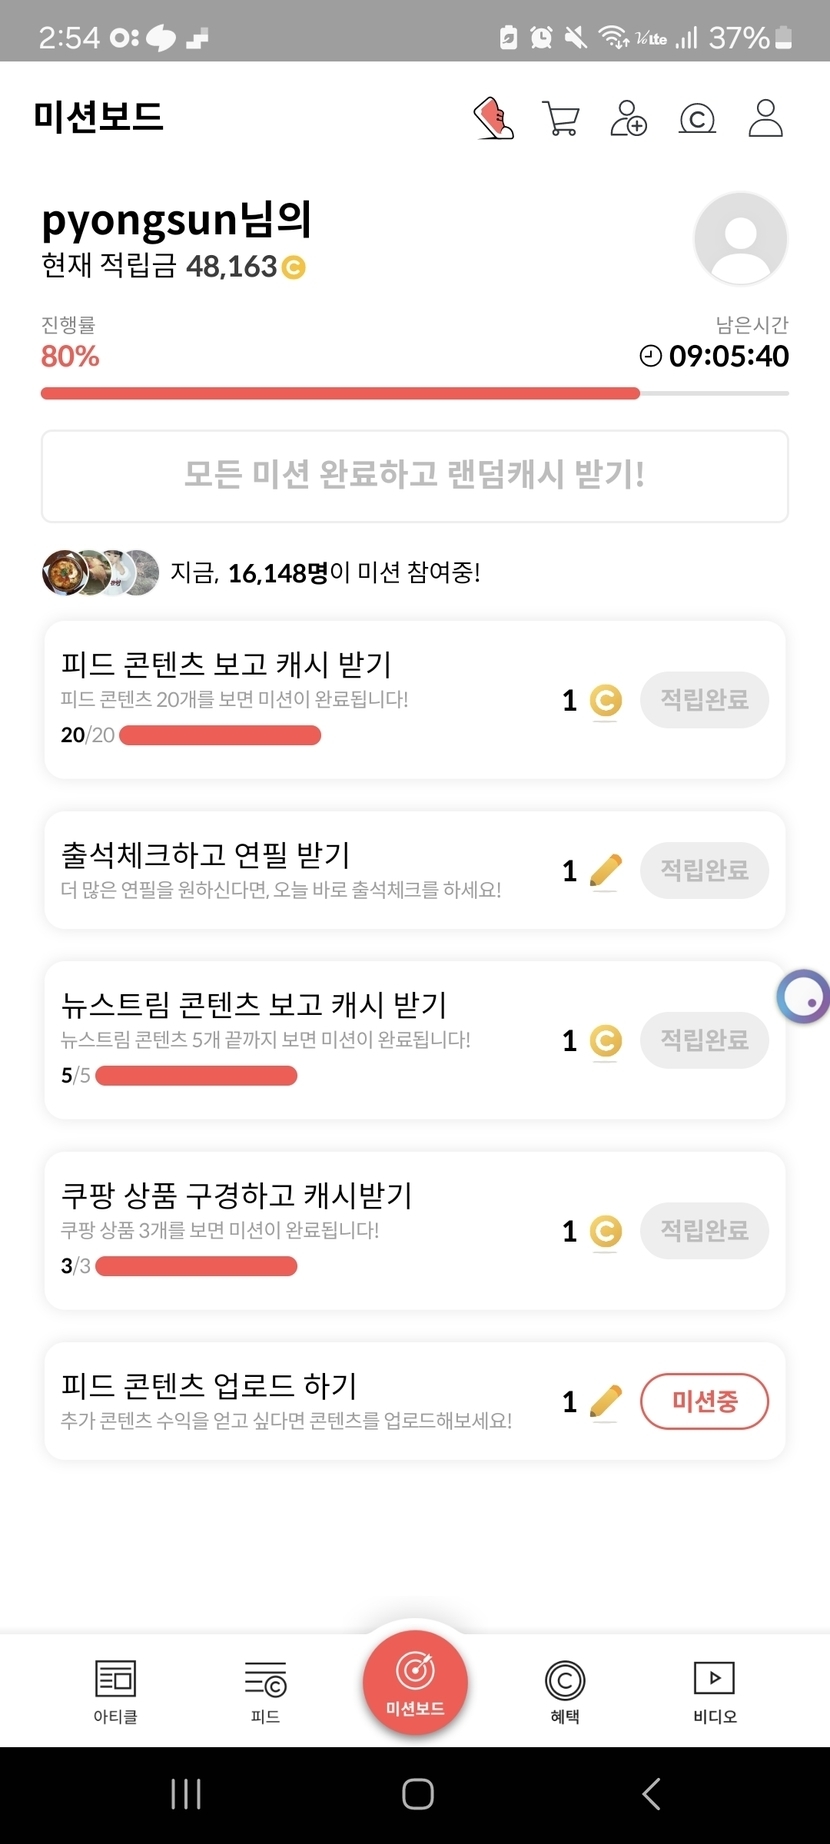Image resolution: width=830 pixels, height=1844 pixels.
Task: Switch to the 피드 tab
Action: (x=265, y=1691)
